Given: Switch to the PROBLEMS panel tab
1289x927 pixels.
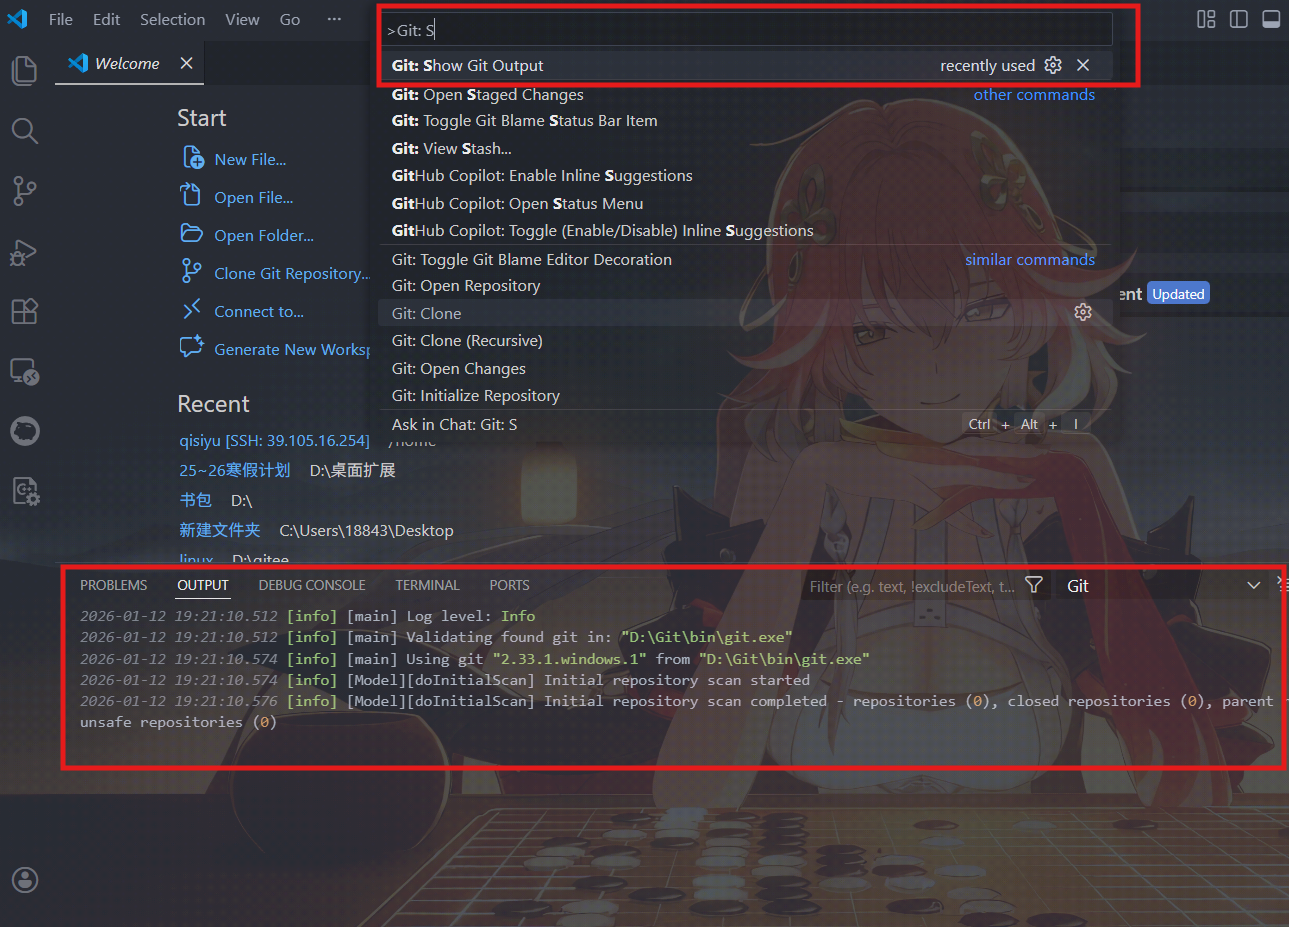Looking at the screenshot, I should [x=114, y=585].
